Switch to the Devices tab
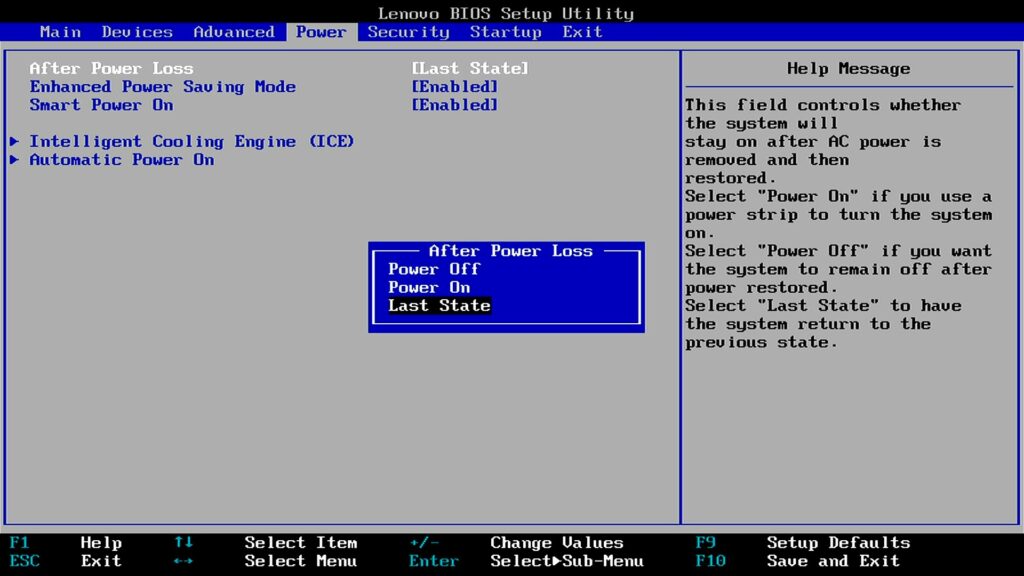 pyautogui.click(x=137, y=32)
